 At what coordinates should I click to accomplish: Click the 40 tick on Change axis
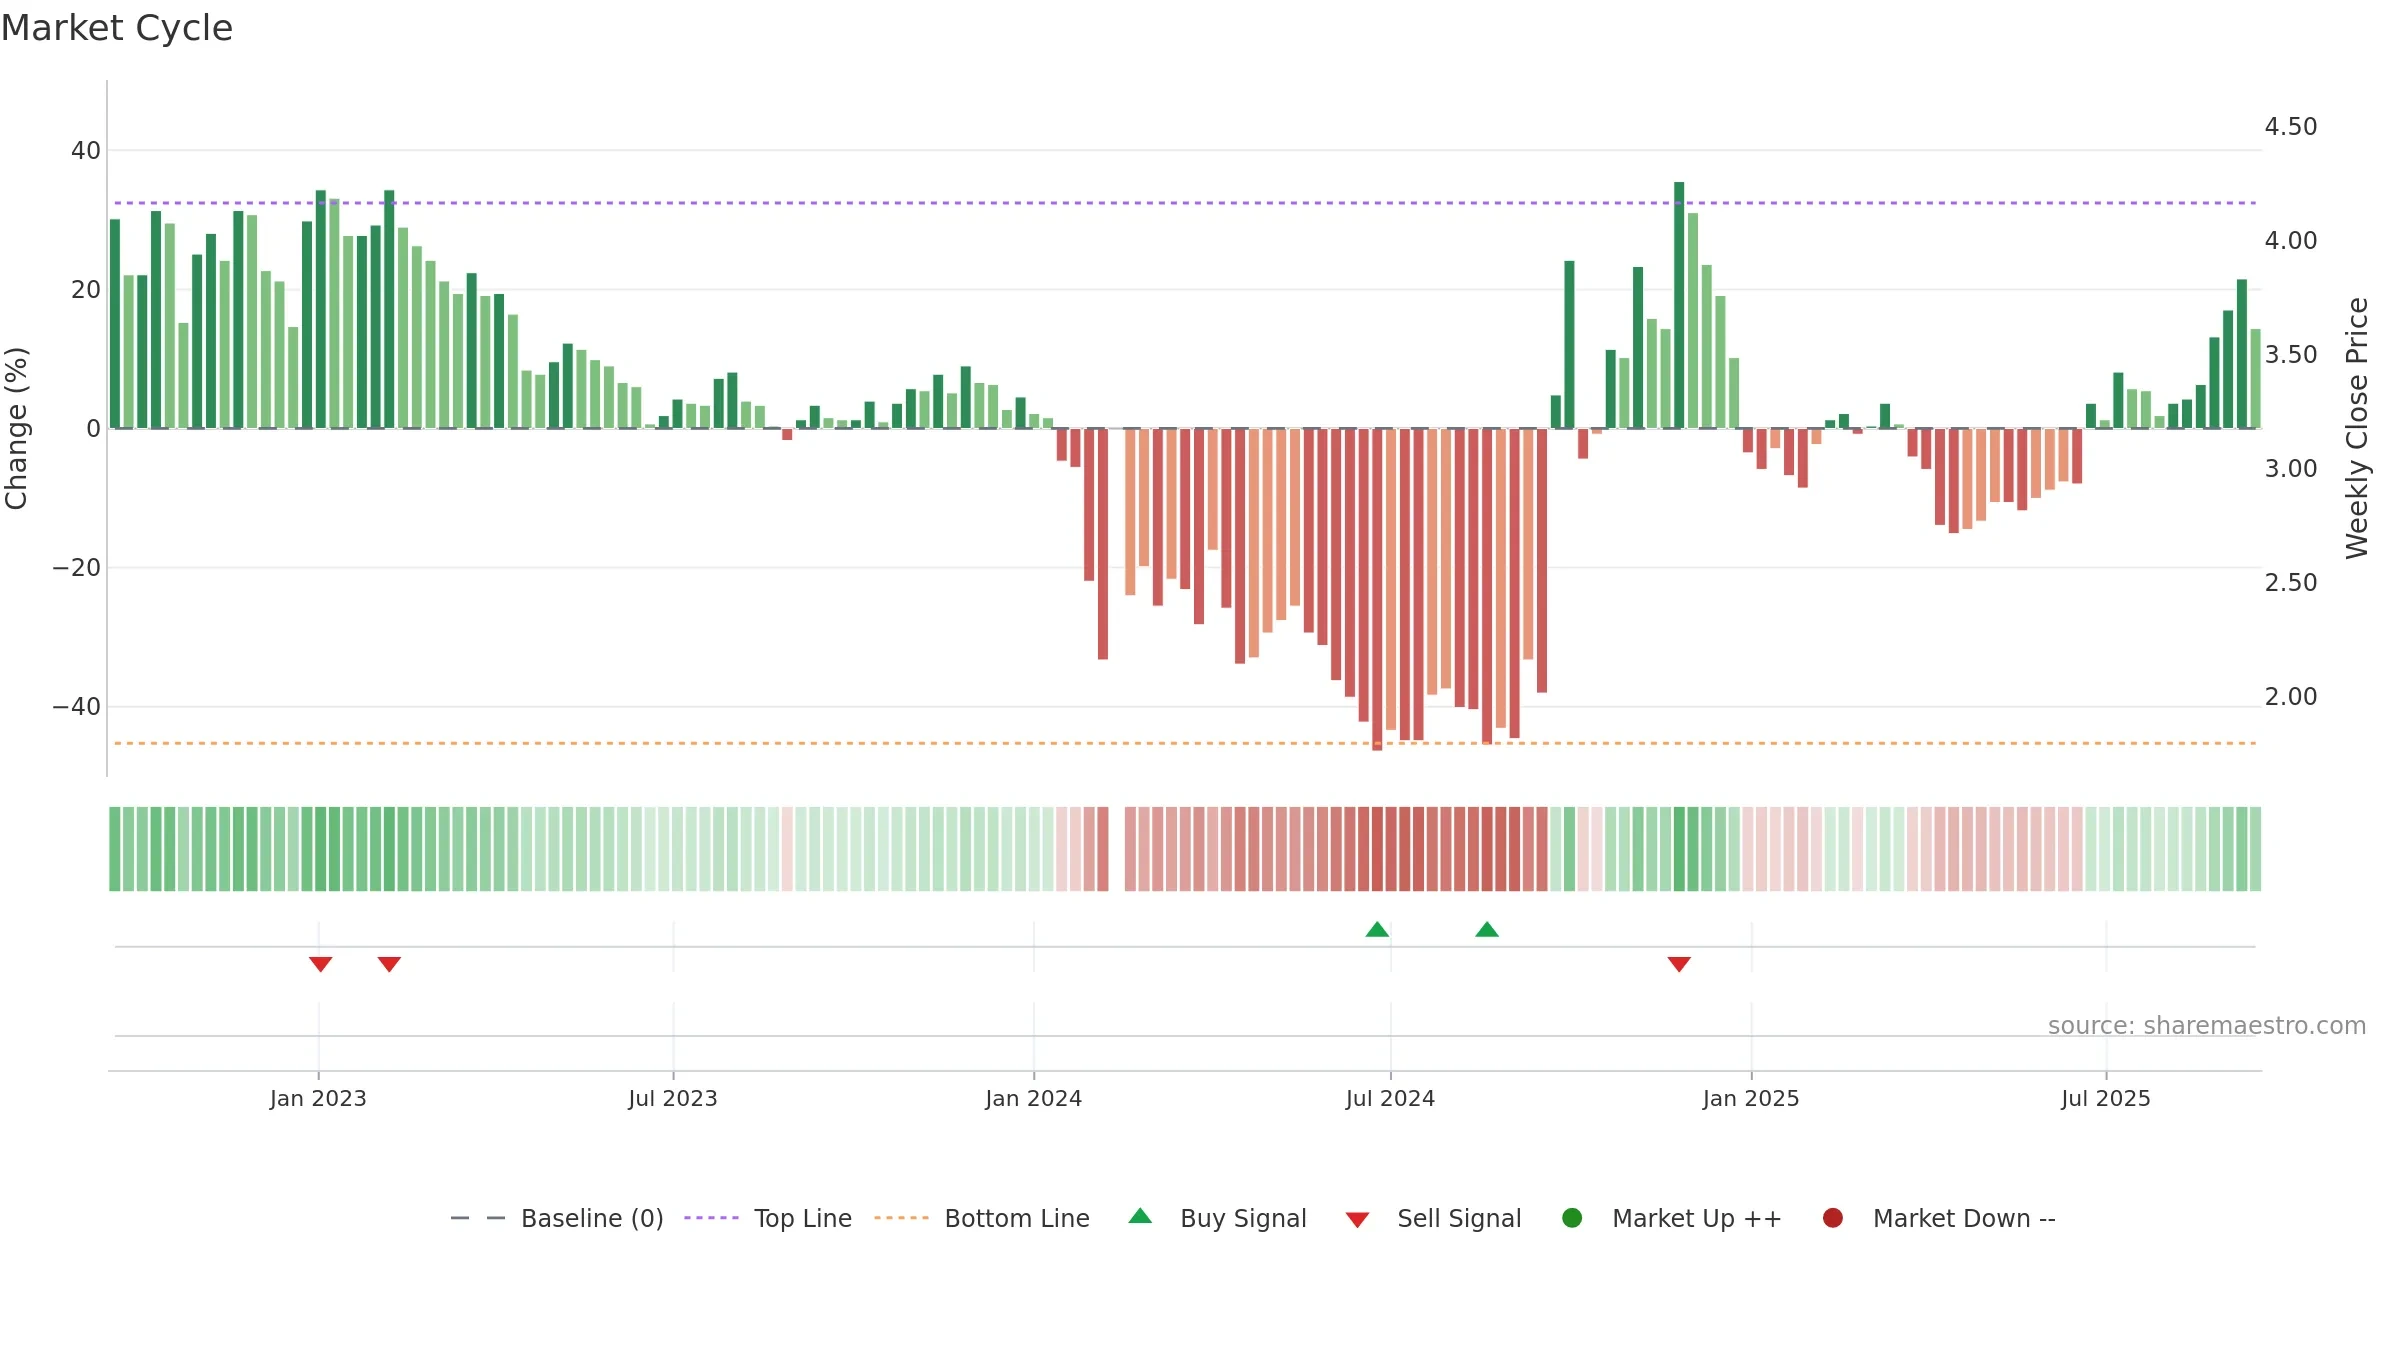(x=86, y=150)
